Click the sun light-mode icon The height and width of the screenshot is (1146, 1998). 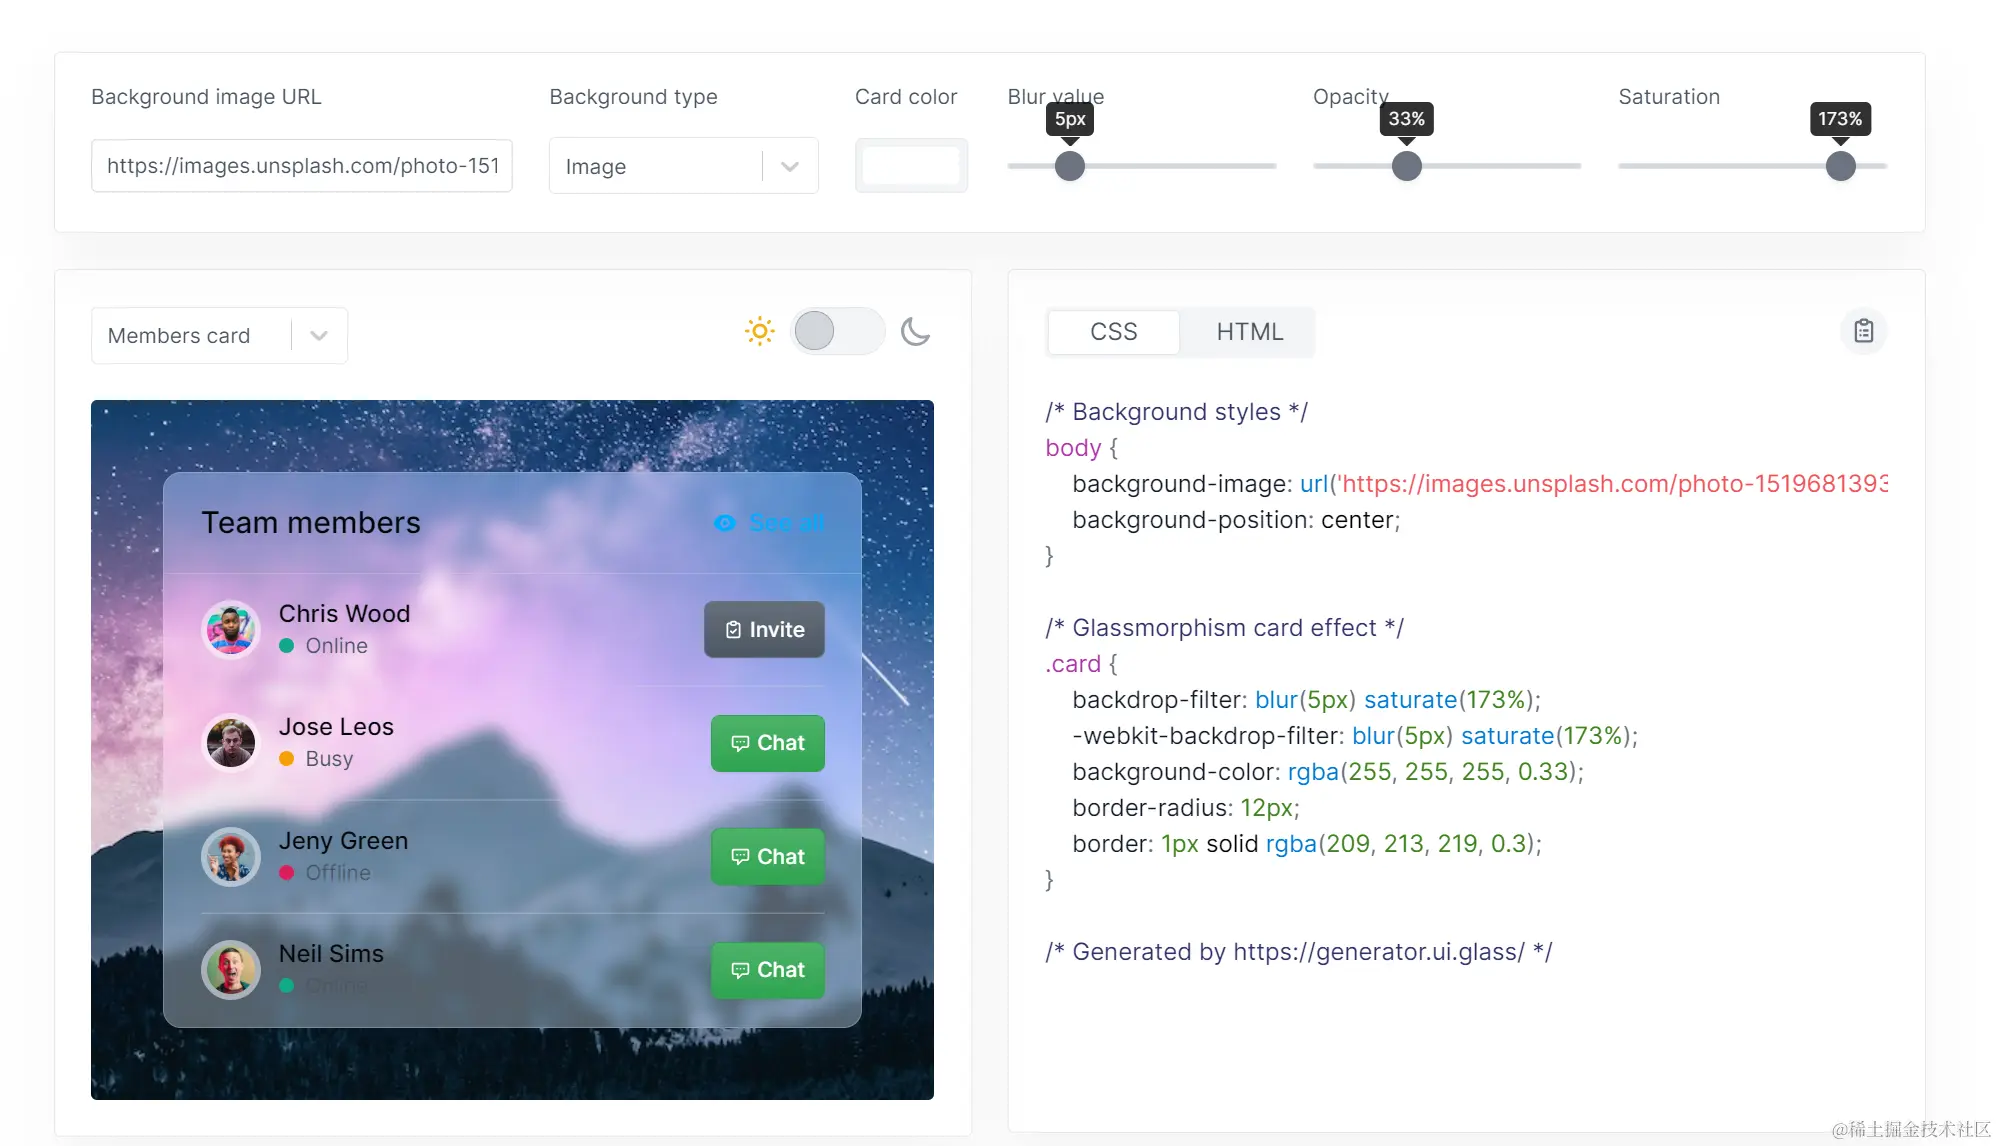pos(760,331)
